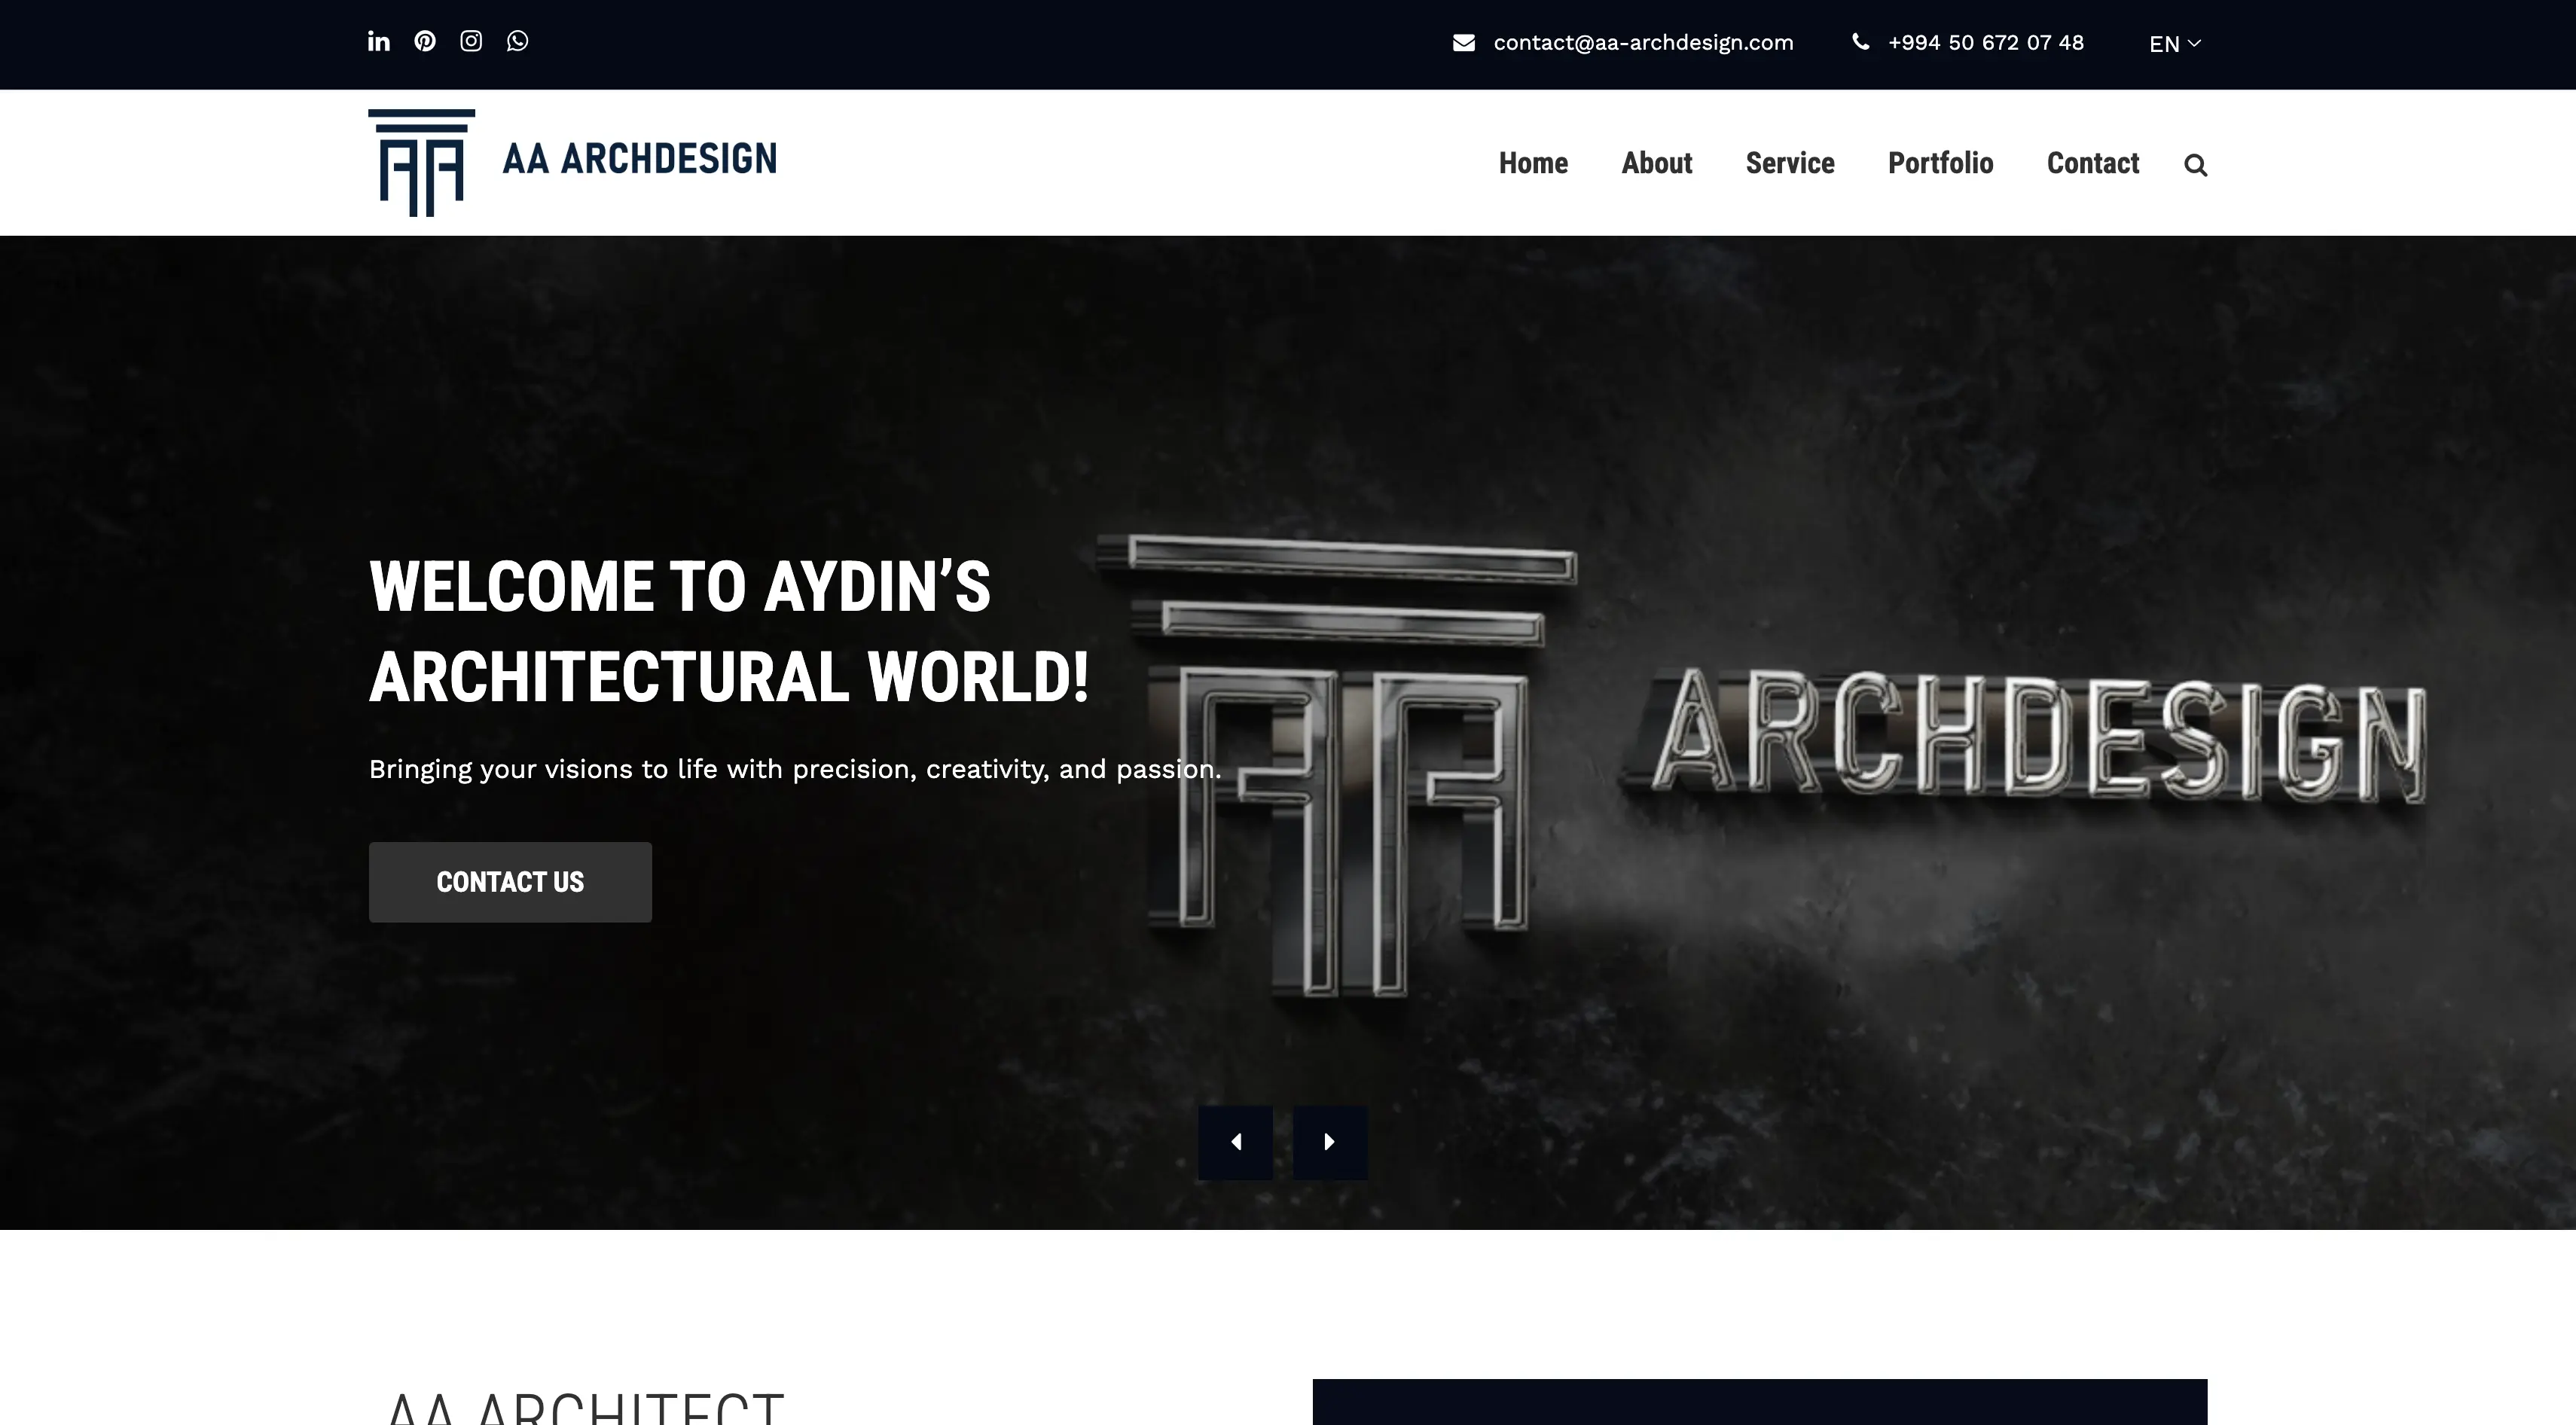Open the WhatsApp social icon

pyautogui.click(x=517, y=41)
